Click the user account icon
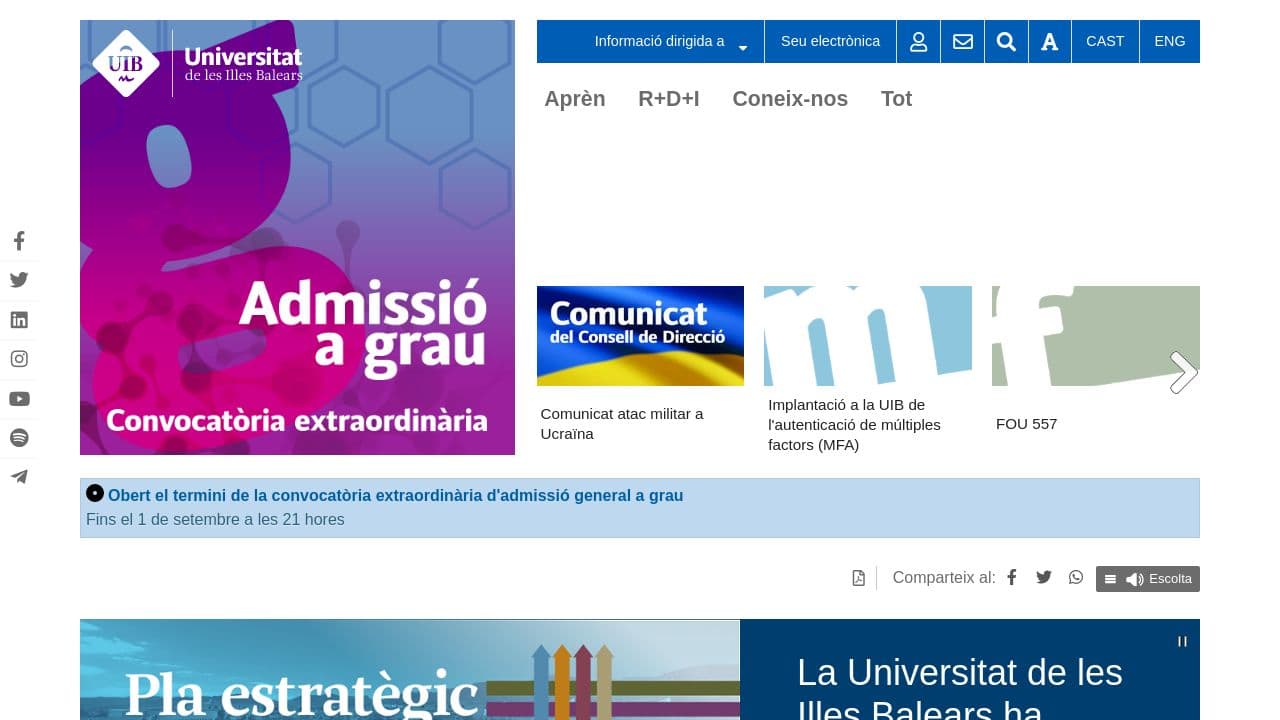 [918, 41]
